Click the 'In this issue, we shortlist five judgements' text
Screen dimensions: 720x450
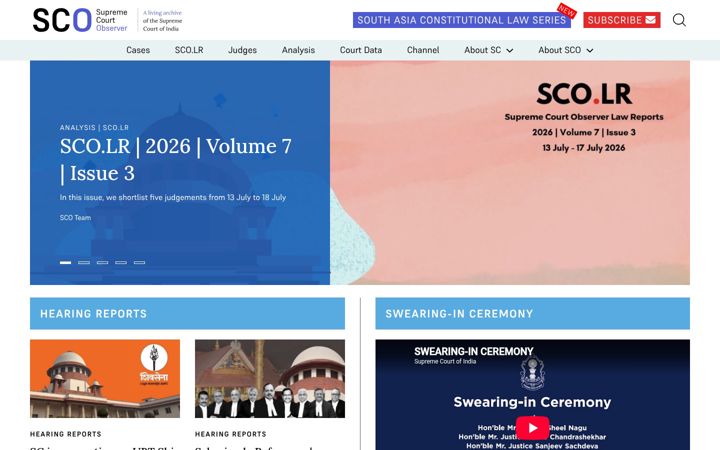coord(173,197)
